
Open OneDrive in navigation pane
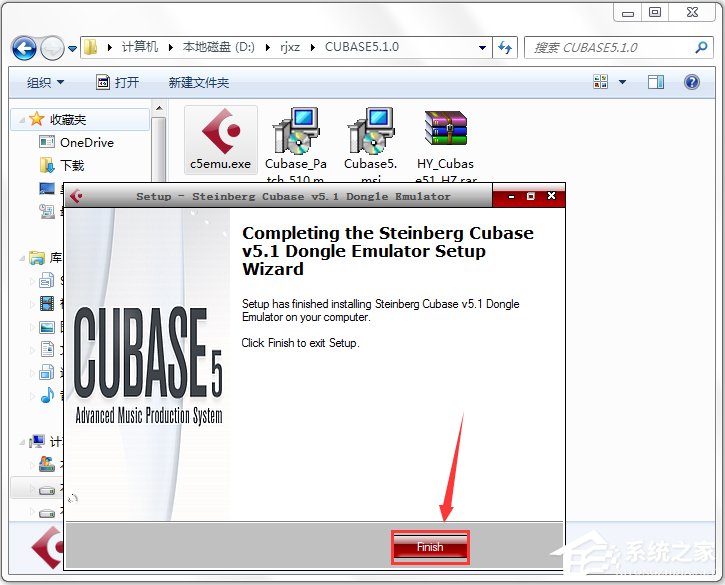tap(87, 142)
